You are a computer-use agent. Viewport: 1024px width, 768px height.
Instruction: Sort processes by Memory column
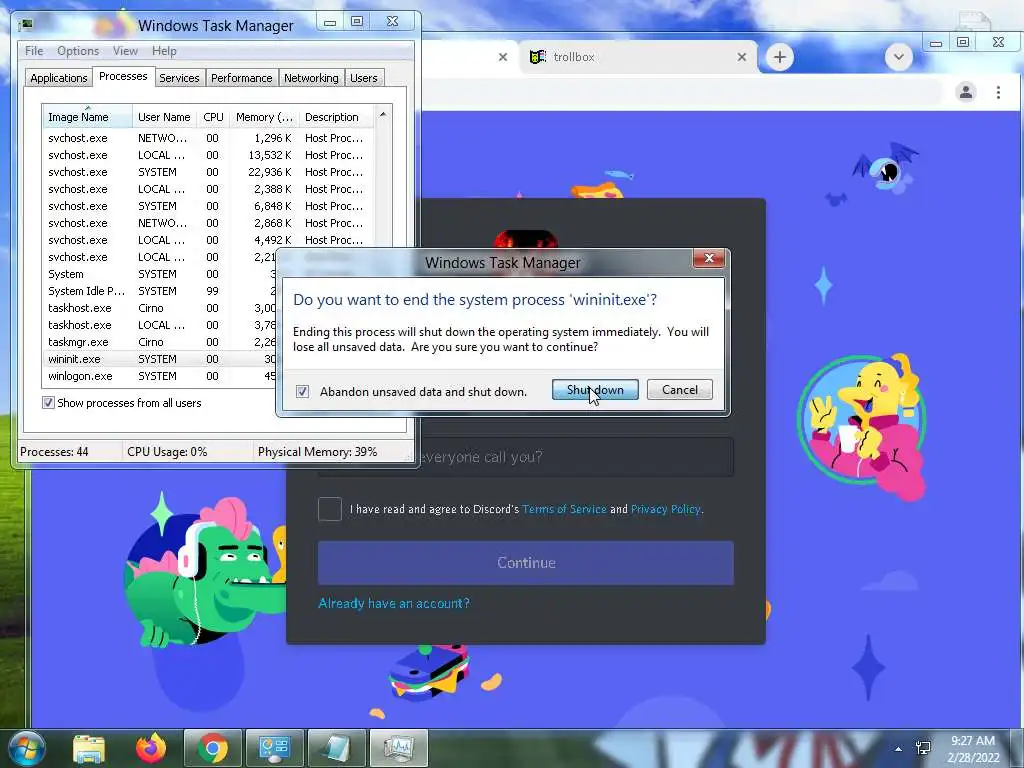tap(264, 117)
